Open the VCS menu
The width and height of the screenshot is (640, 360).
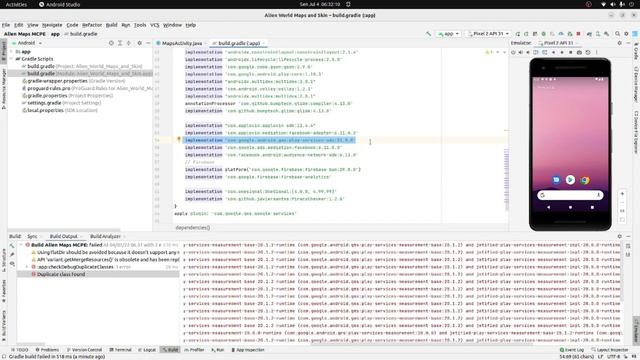pos(155,25)
